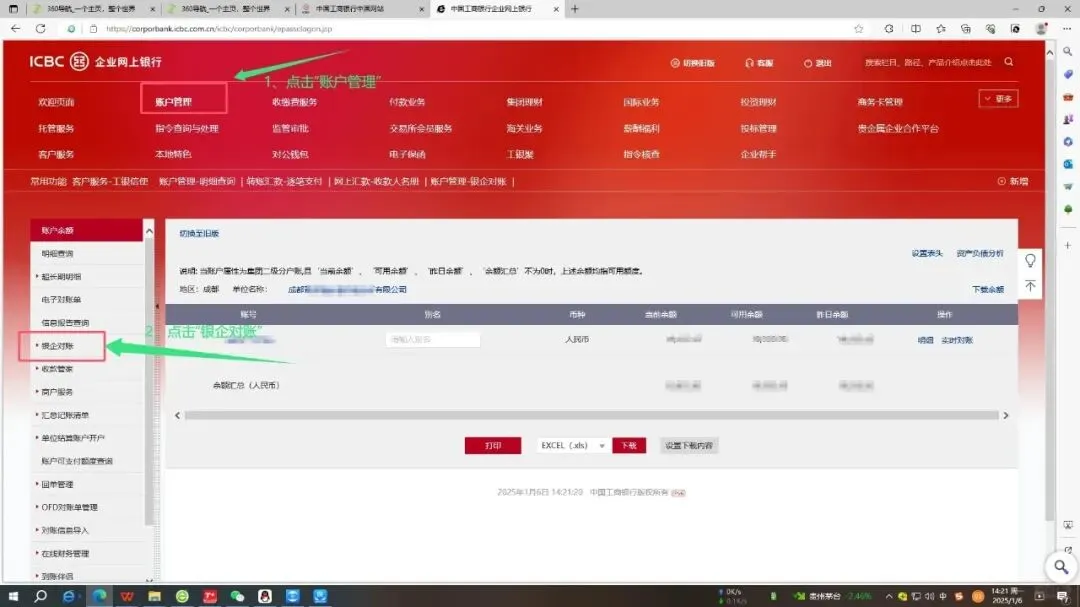1080x607 pixels.
Task: Click the red 打印 print button
Action: coord(492,446)
